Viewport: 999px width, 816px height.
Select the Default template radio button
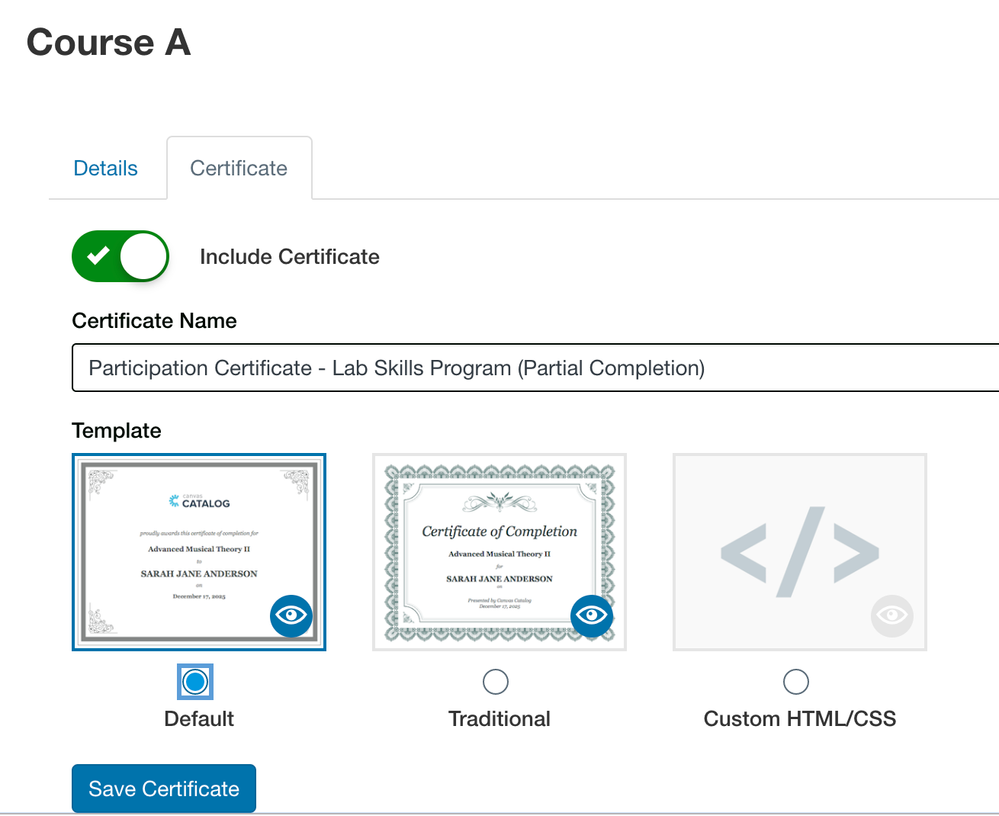pos(195,682)
